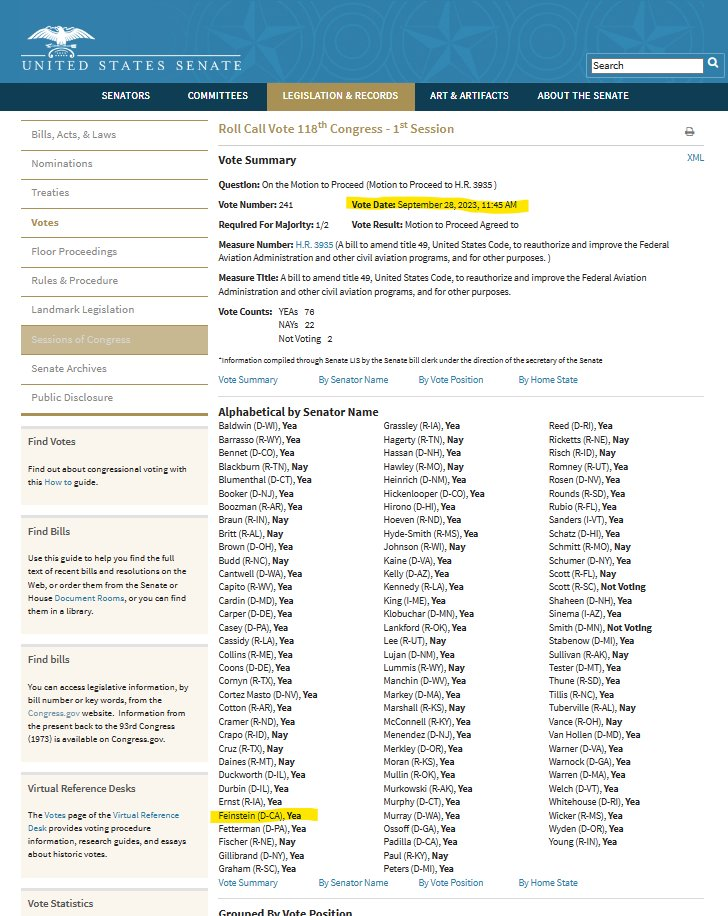This screenshot has width=728, height=916.
Task: Click bottom Vote Summary link
Action: click(x=248, y=883)
